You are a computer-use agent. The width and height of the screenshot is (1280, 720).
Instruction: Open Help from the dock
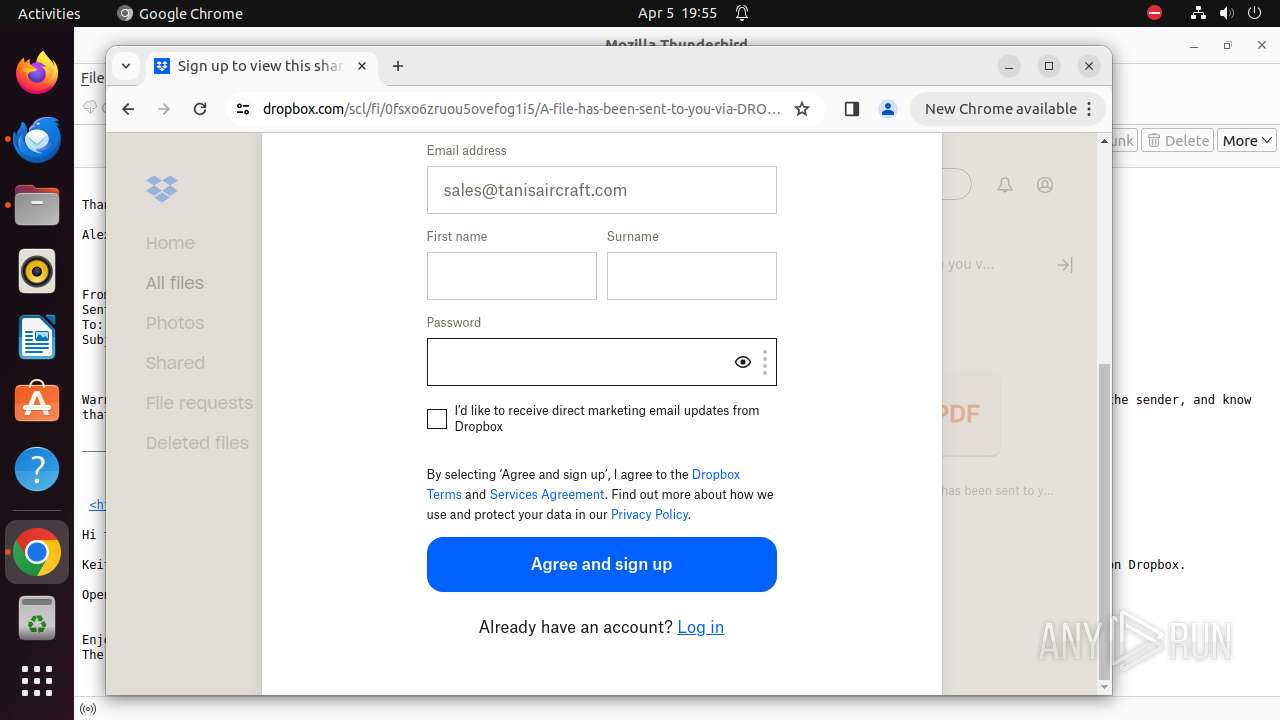(37, 469)
